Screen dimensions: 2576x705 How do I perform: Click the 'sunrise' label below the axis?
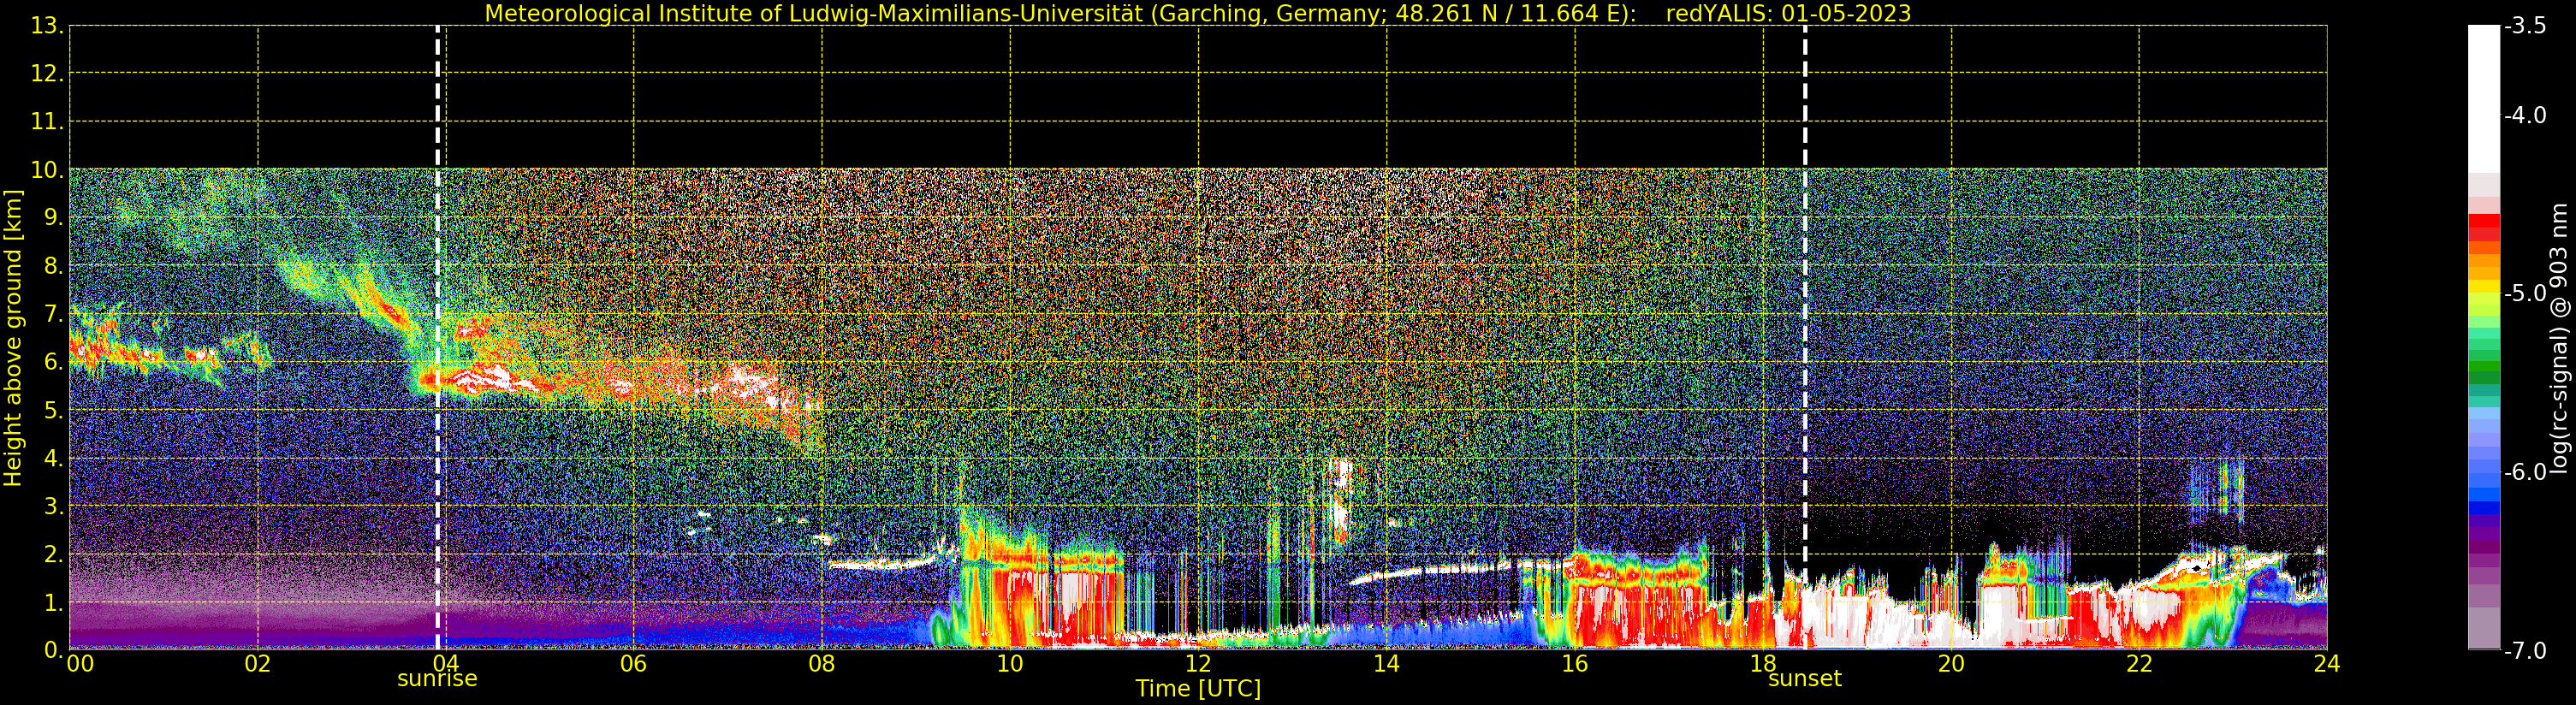click(x=437, y=679)
